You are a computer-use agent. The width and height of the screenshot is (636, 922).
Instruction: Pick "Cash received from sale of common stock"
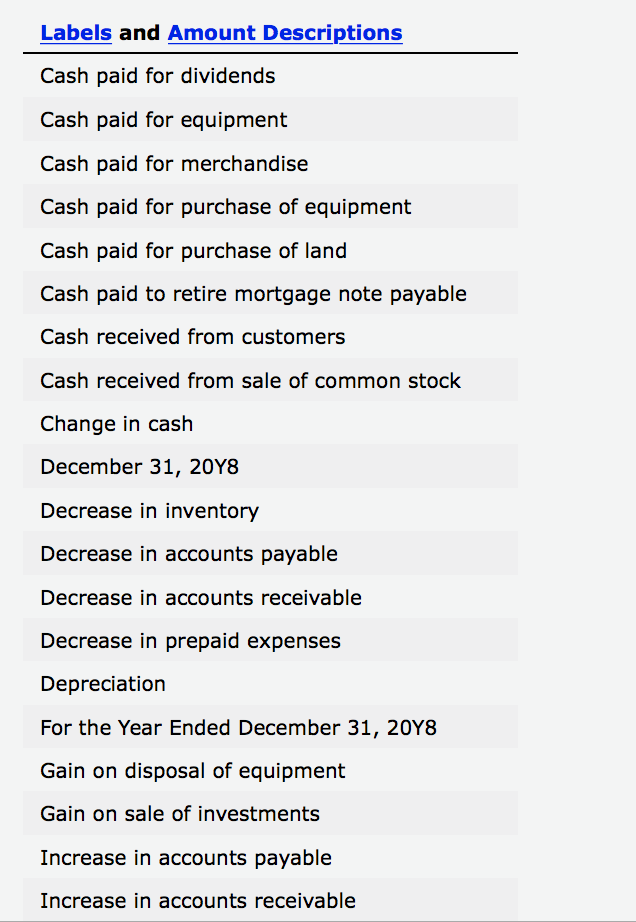click(251, 381)
